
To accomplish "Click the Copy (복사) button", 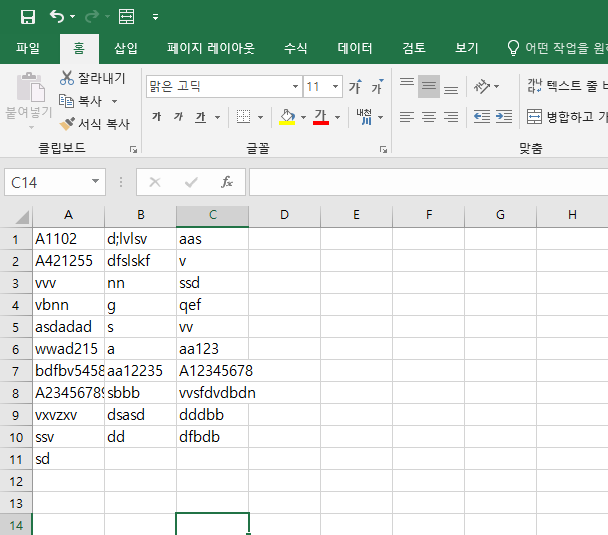I will 89,101.
